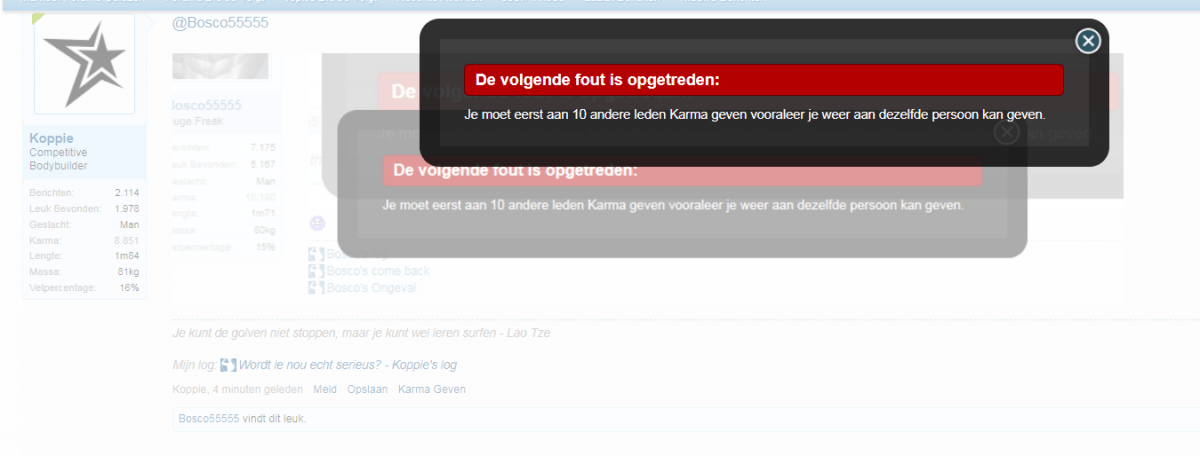1200x456 pixels.
Task: Open Koppie's username profile link
Action: click(x=52, y=138)
